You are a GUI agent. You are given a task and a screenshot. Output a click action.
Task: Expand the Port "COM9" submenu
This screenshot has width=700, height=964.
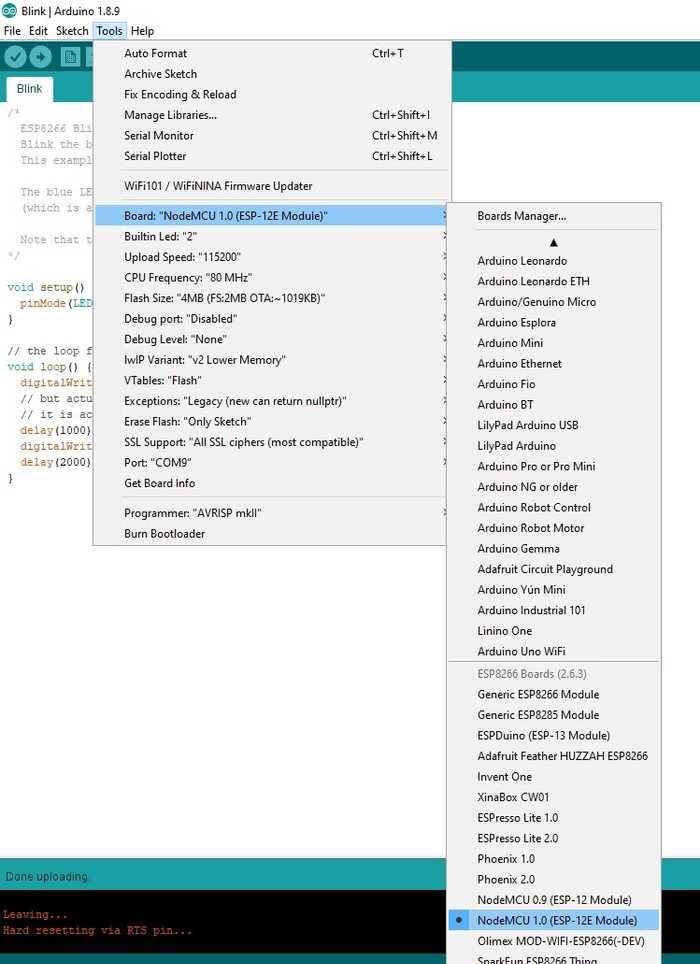[272, 463]
